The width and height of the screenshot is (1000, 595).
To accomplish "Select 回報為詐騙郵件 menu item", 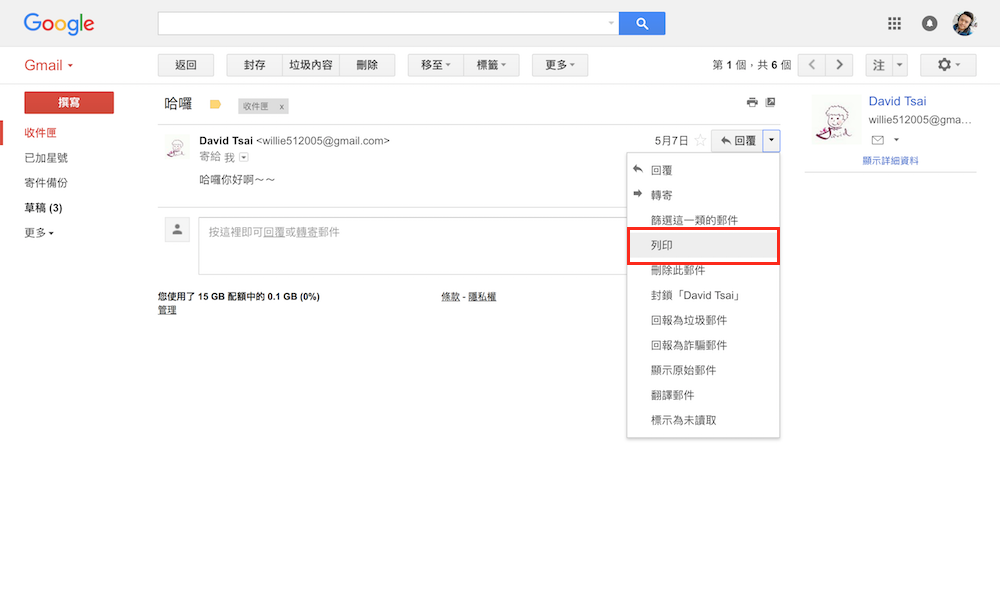I will coord(703,345).
